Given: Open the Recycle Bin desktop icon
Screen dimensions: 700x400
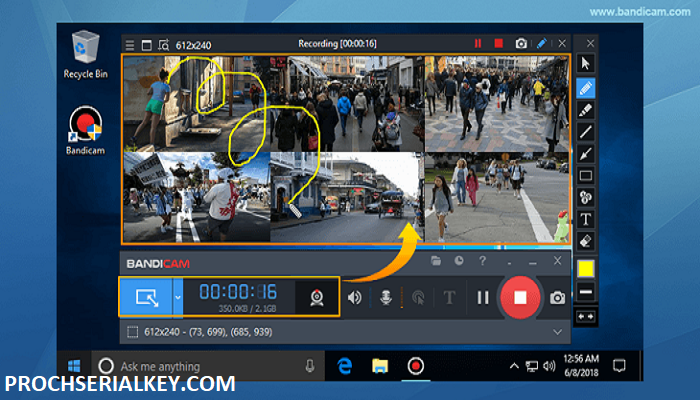Looking at the screenshot, I should [x=85, y=54].
